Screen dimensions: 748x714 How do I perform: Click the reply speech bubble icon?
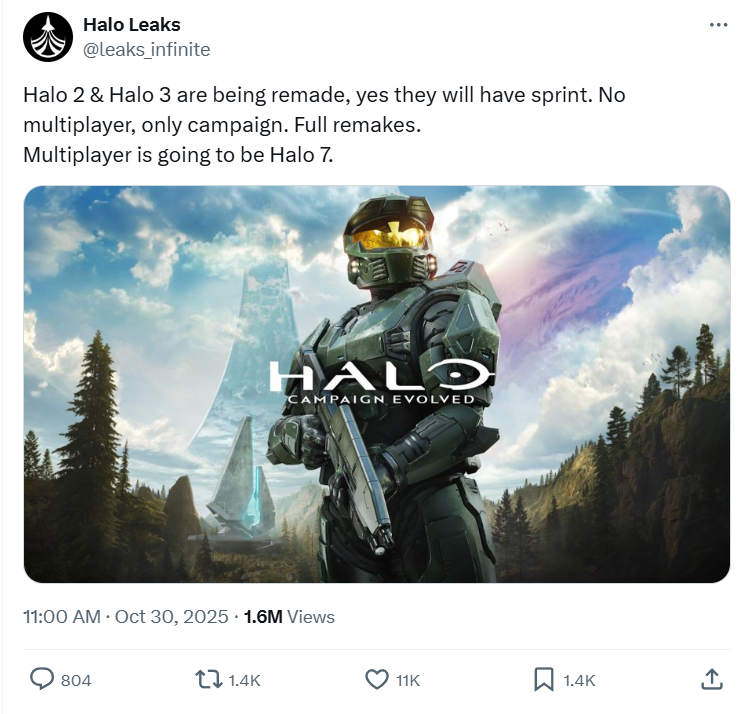pos(42,679)
